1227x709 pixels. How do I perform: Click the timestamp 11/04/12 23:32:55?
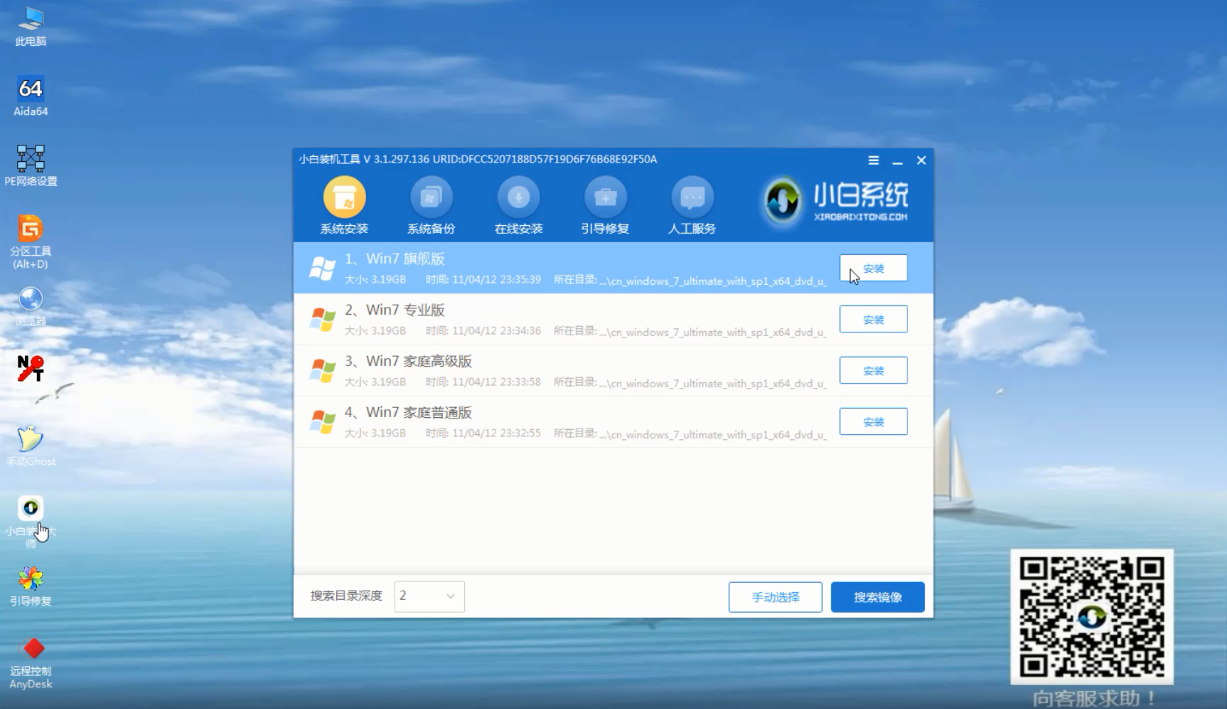[496, 433]
